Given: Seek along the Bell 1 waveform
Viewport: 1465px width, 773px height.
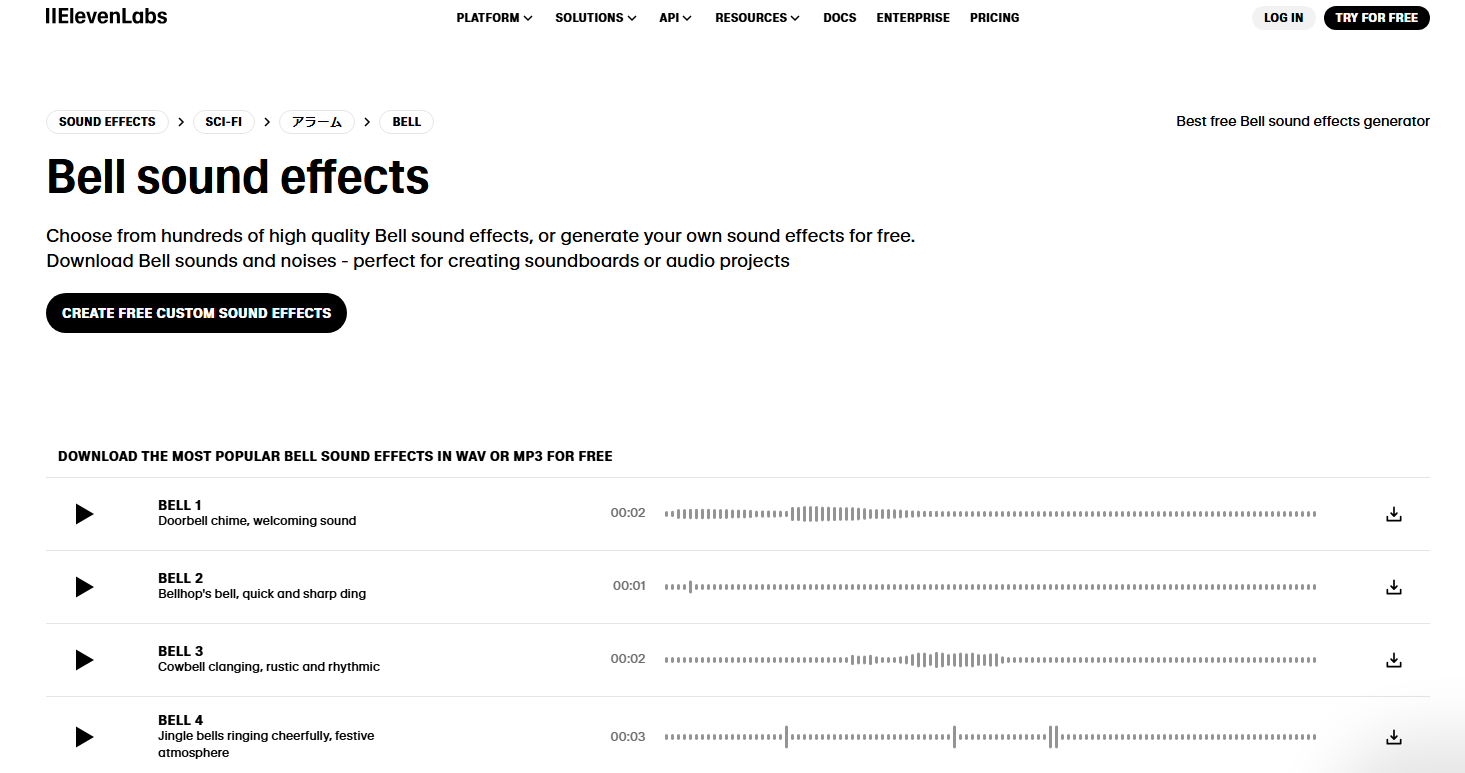Looking at the screenshot, I should click(990, 512).
